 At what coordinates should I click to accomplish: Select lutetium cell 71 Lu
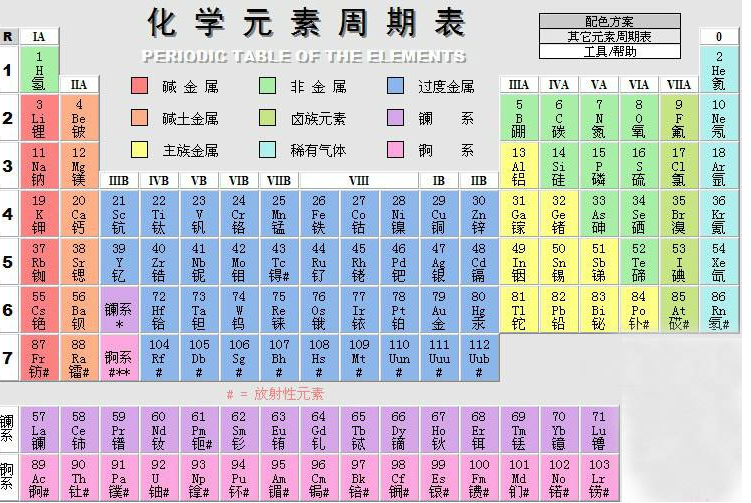pos(599,430)
